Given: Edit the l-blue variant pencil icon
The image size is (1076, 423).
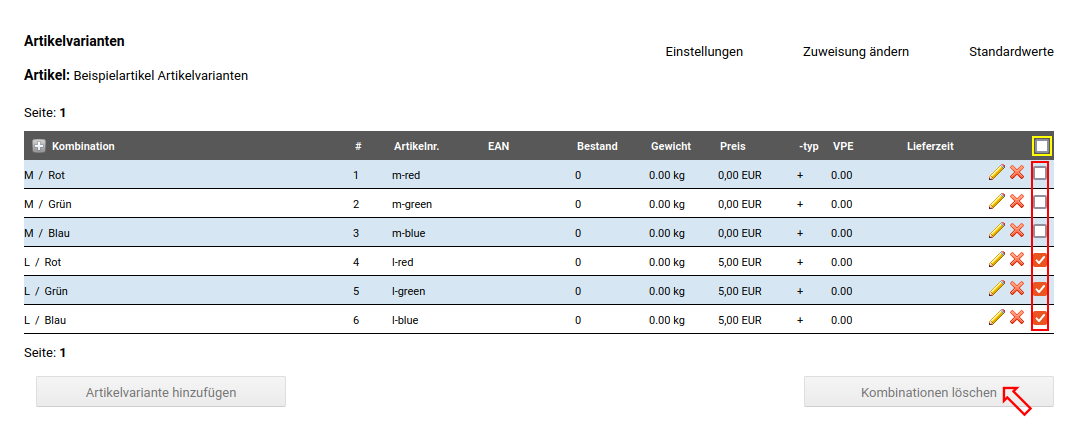Looking at the screenshot, I should pos(996,318).
